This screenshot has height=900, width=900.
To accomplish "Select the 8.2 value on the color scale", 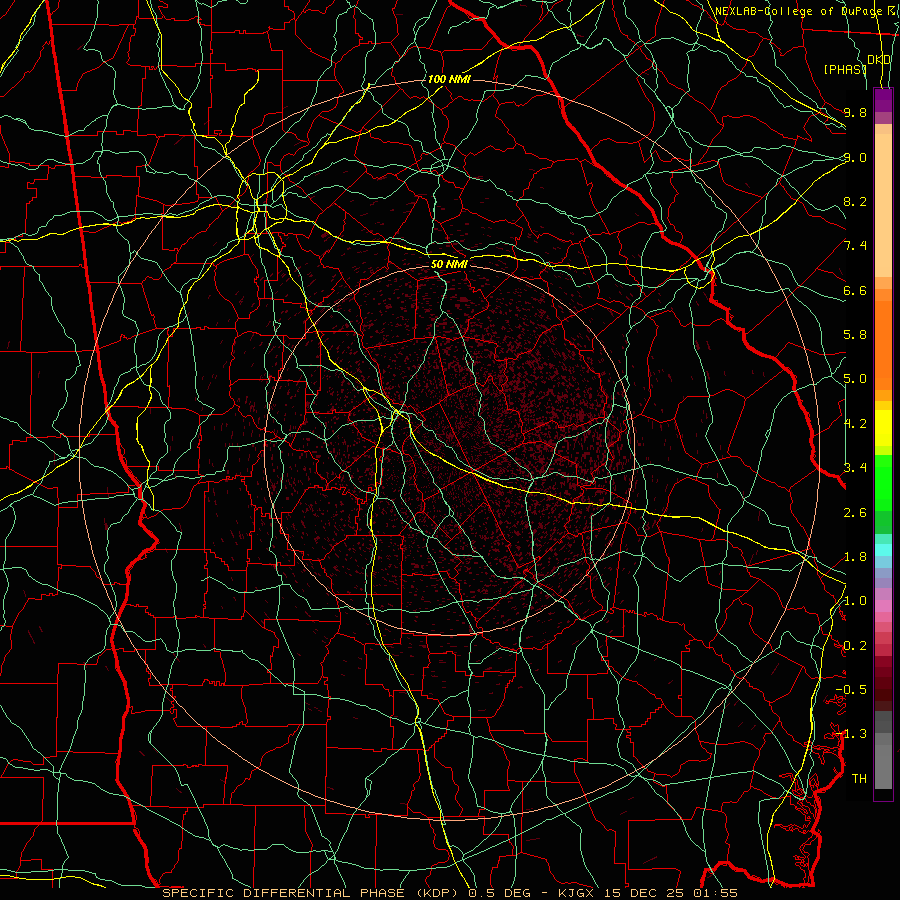I will 855,201.
